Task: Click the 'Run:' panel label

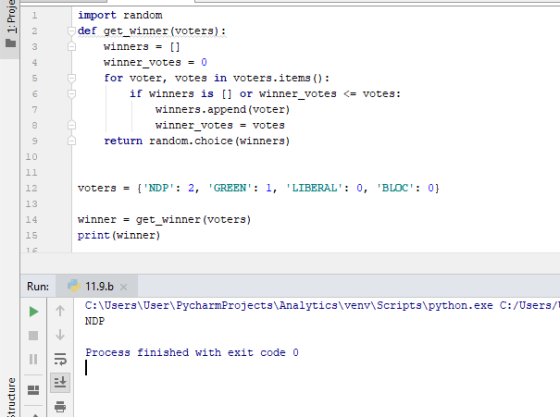Action: click(x=38, y=286)
